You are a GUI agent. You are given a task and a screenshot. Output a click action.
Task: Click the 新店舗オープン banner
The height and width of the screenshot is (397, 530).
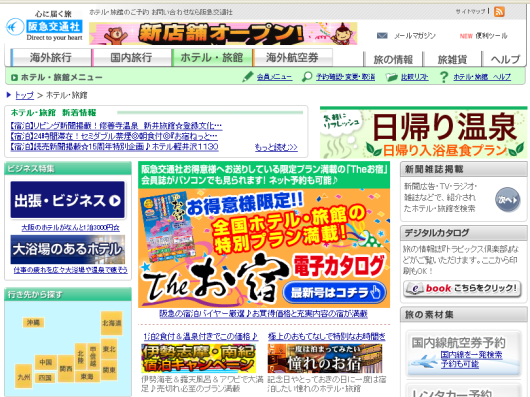[223, 33]
